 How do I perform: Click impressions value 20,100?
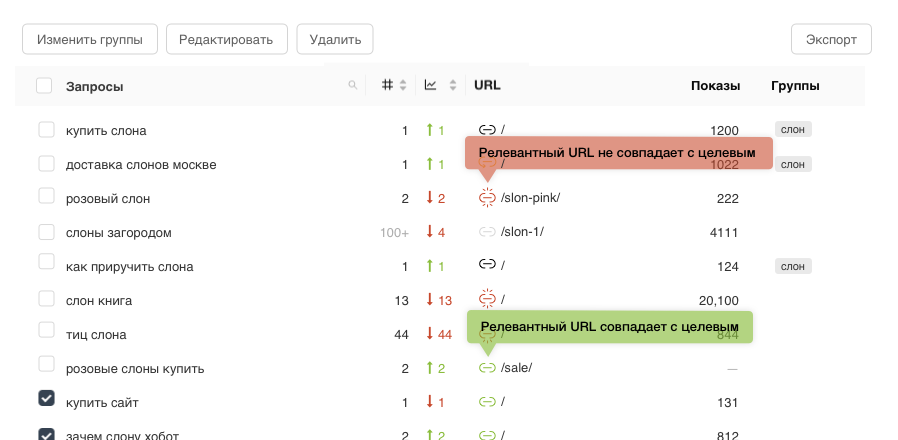pos(719,300)
